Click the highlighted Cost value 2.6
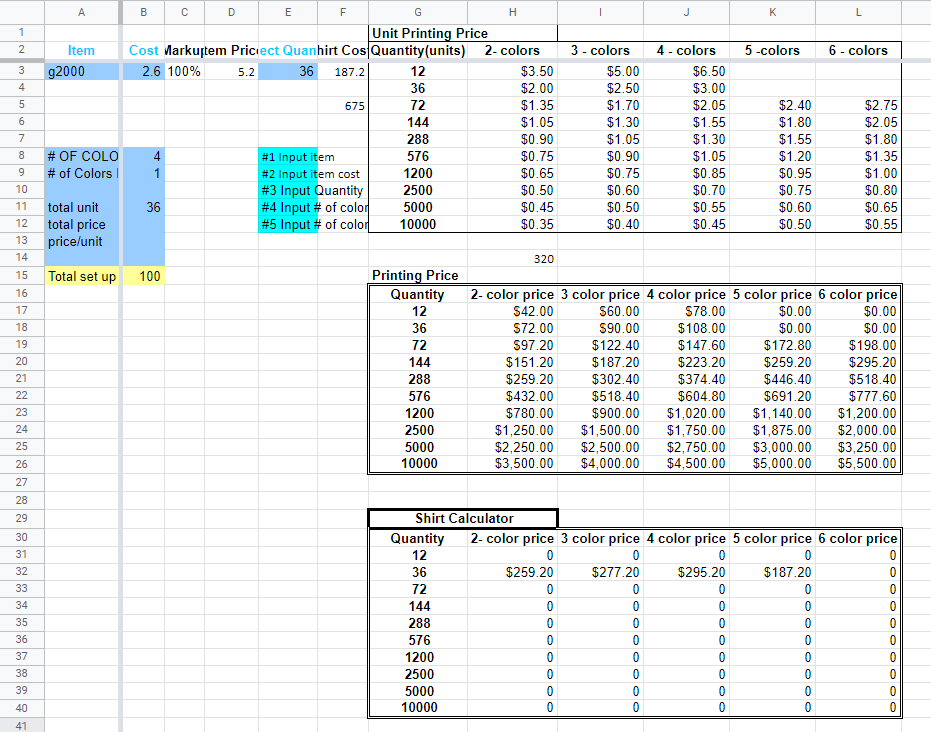Image resolution: width=931 pixels, height=732 pixels. click(143, 71)
